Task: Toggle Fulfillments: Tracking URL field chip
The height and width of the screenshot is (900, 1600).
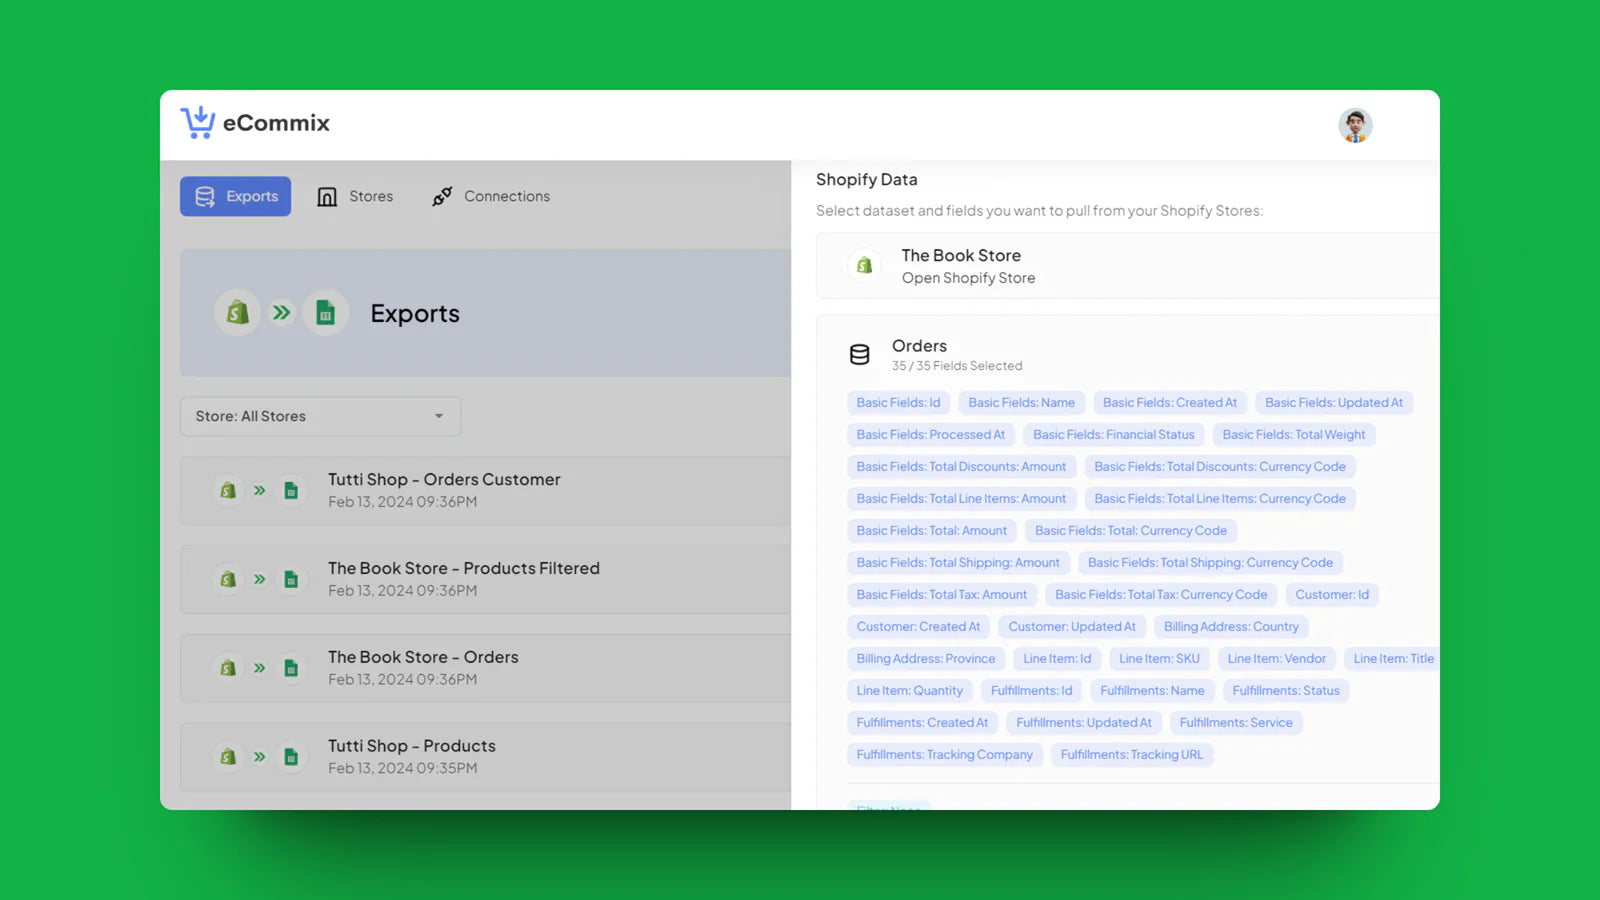Action: (1131, 755)
